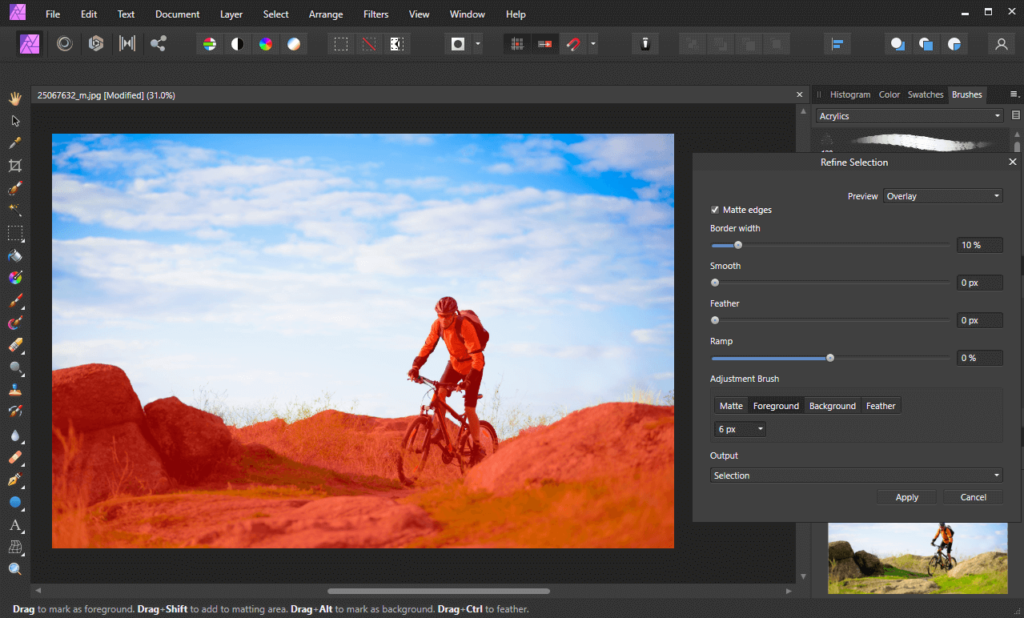
Task: Switch Adjustment Brush to Background mode
Action: (832, 405)
